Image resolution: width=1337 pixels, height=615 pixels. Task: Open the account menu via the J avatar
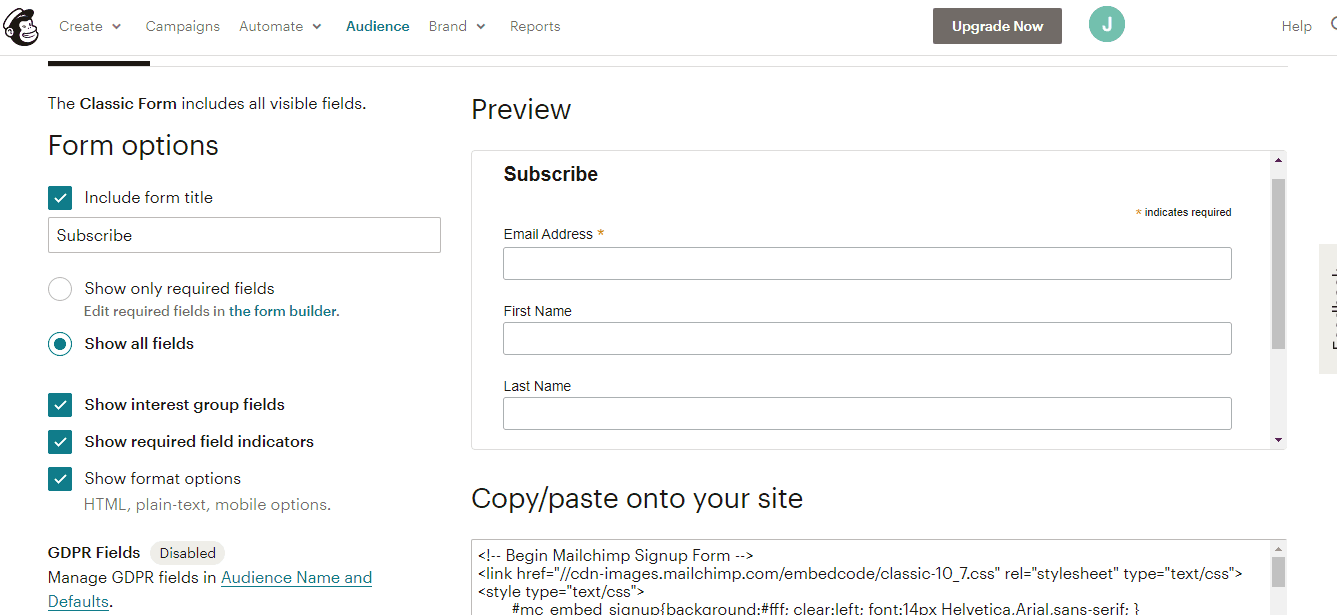1107,24
